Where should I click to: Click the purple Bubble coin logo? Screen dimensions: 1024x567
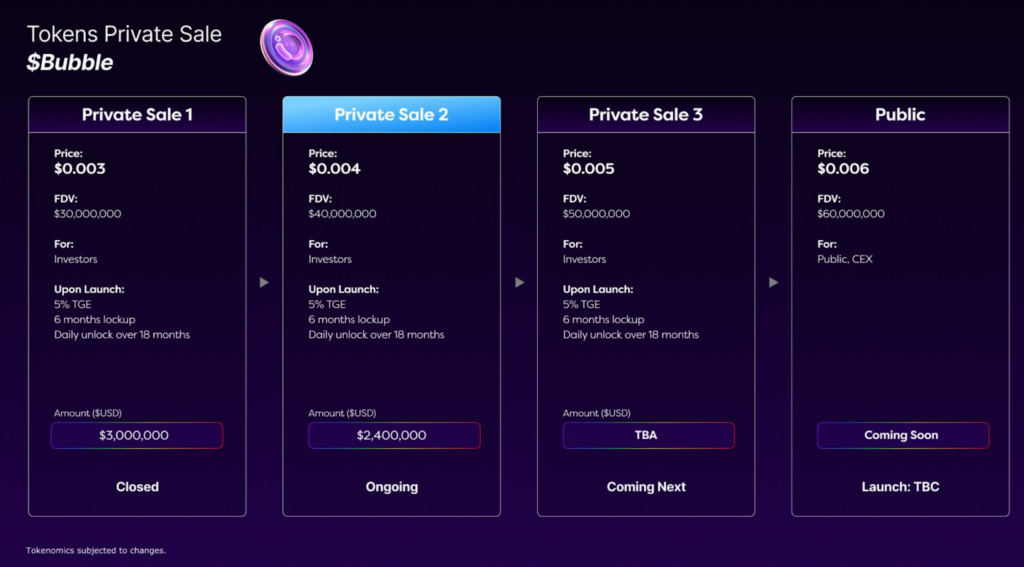287,47
